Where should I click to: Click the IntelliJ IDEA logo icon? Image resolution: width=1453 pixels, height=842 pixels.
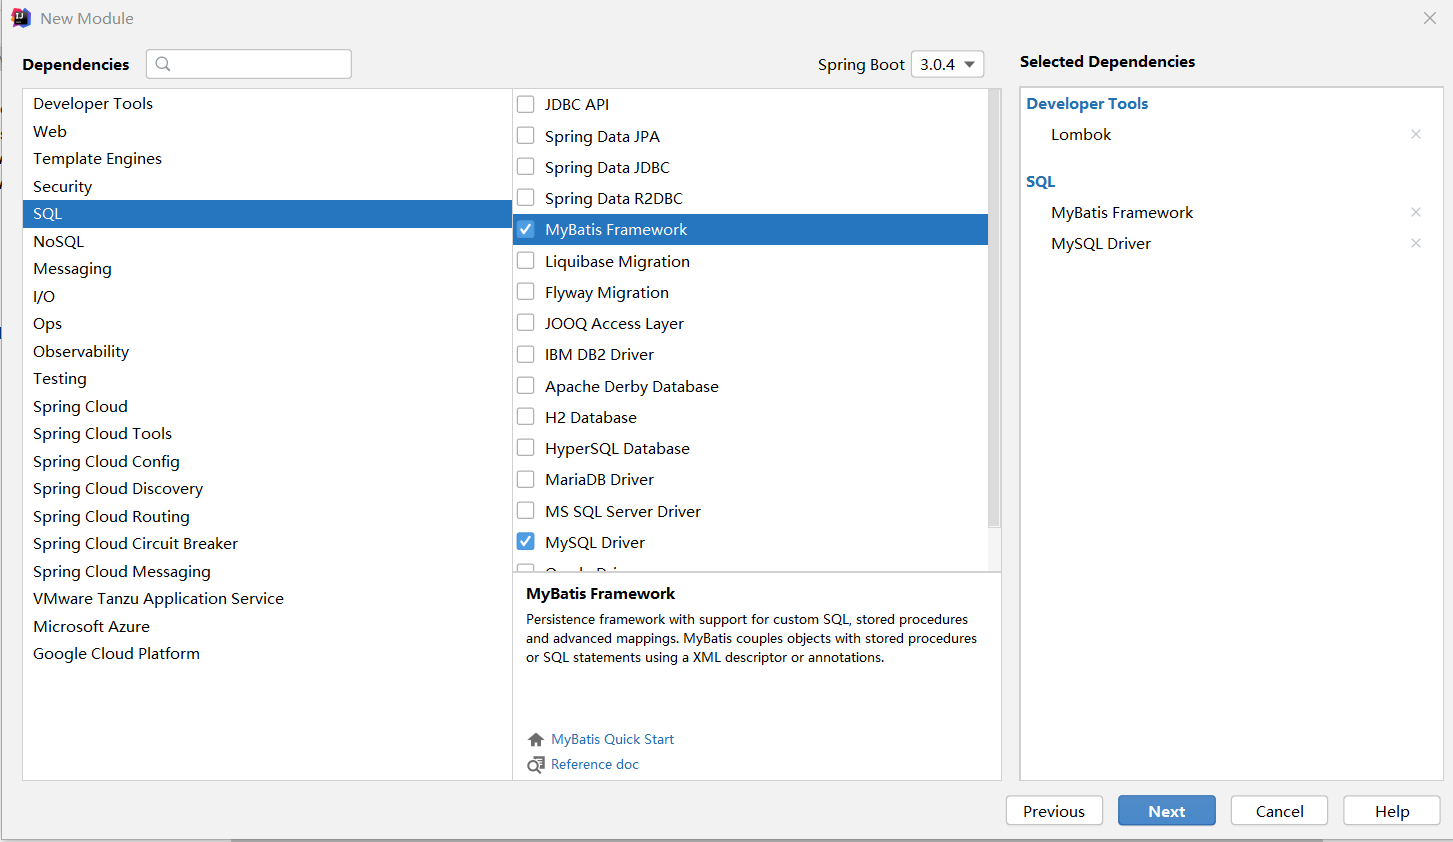[21, 18]
